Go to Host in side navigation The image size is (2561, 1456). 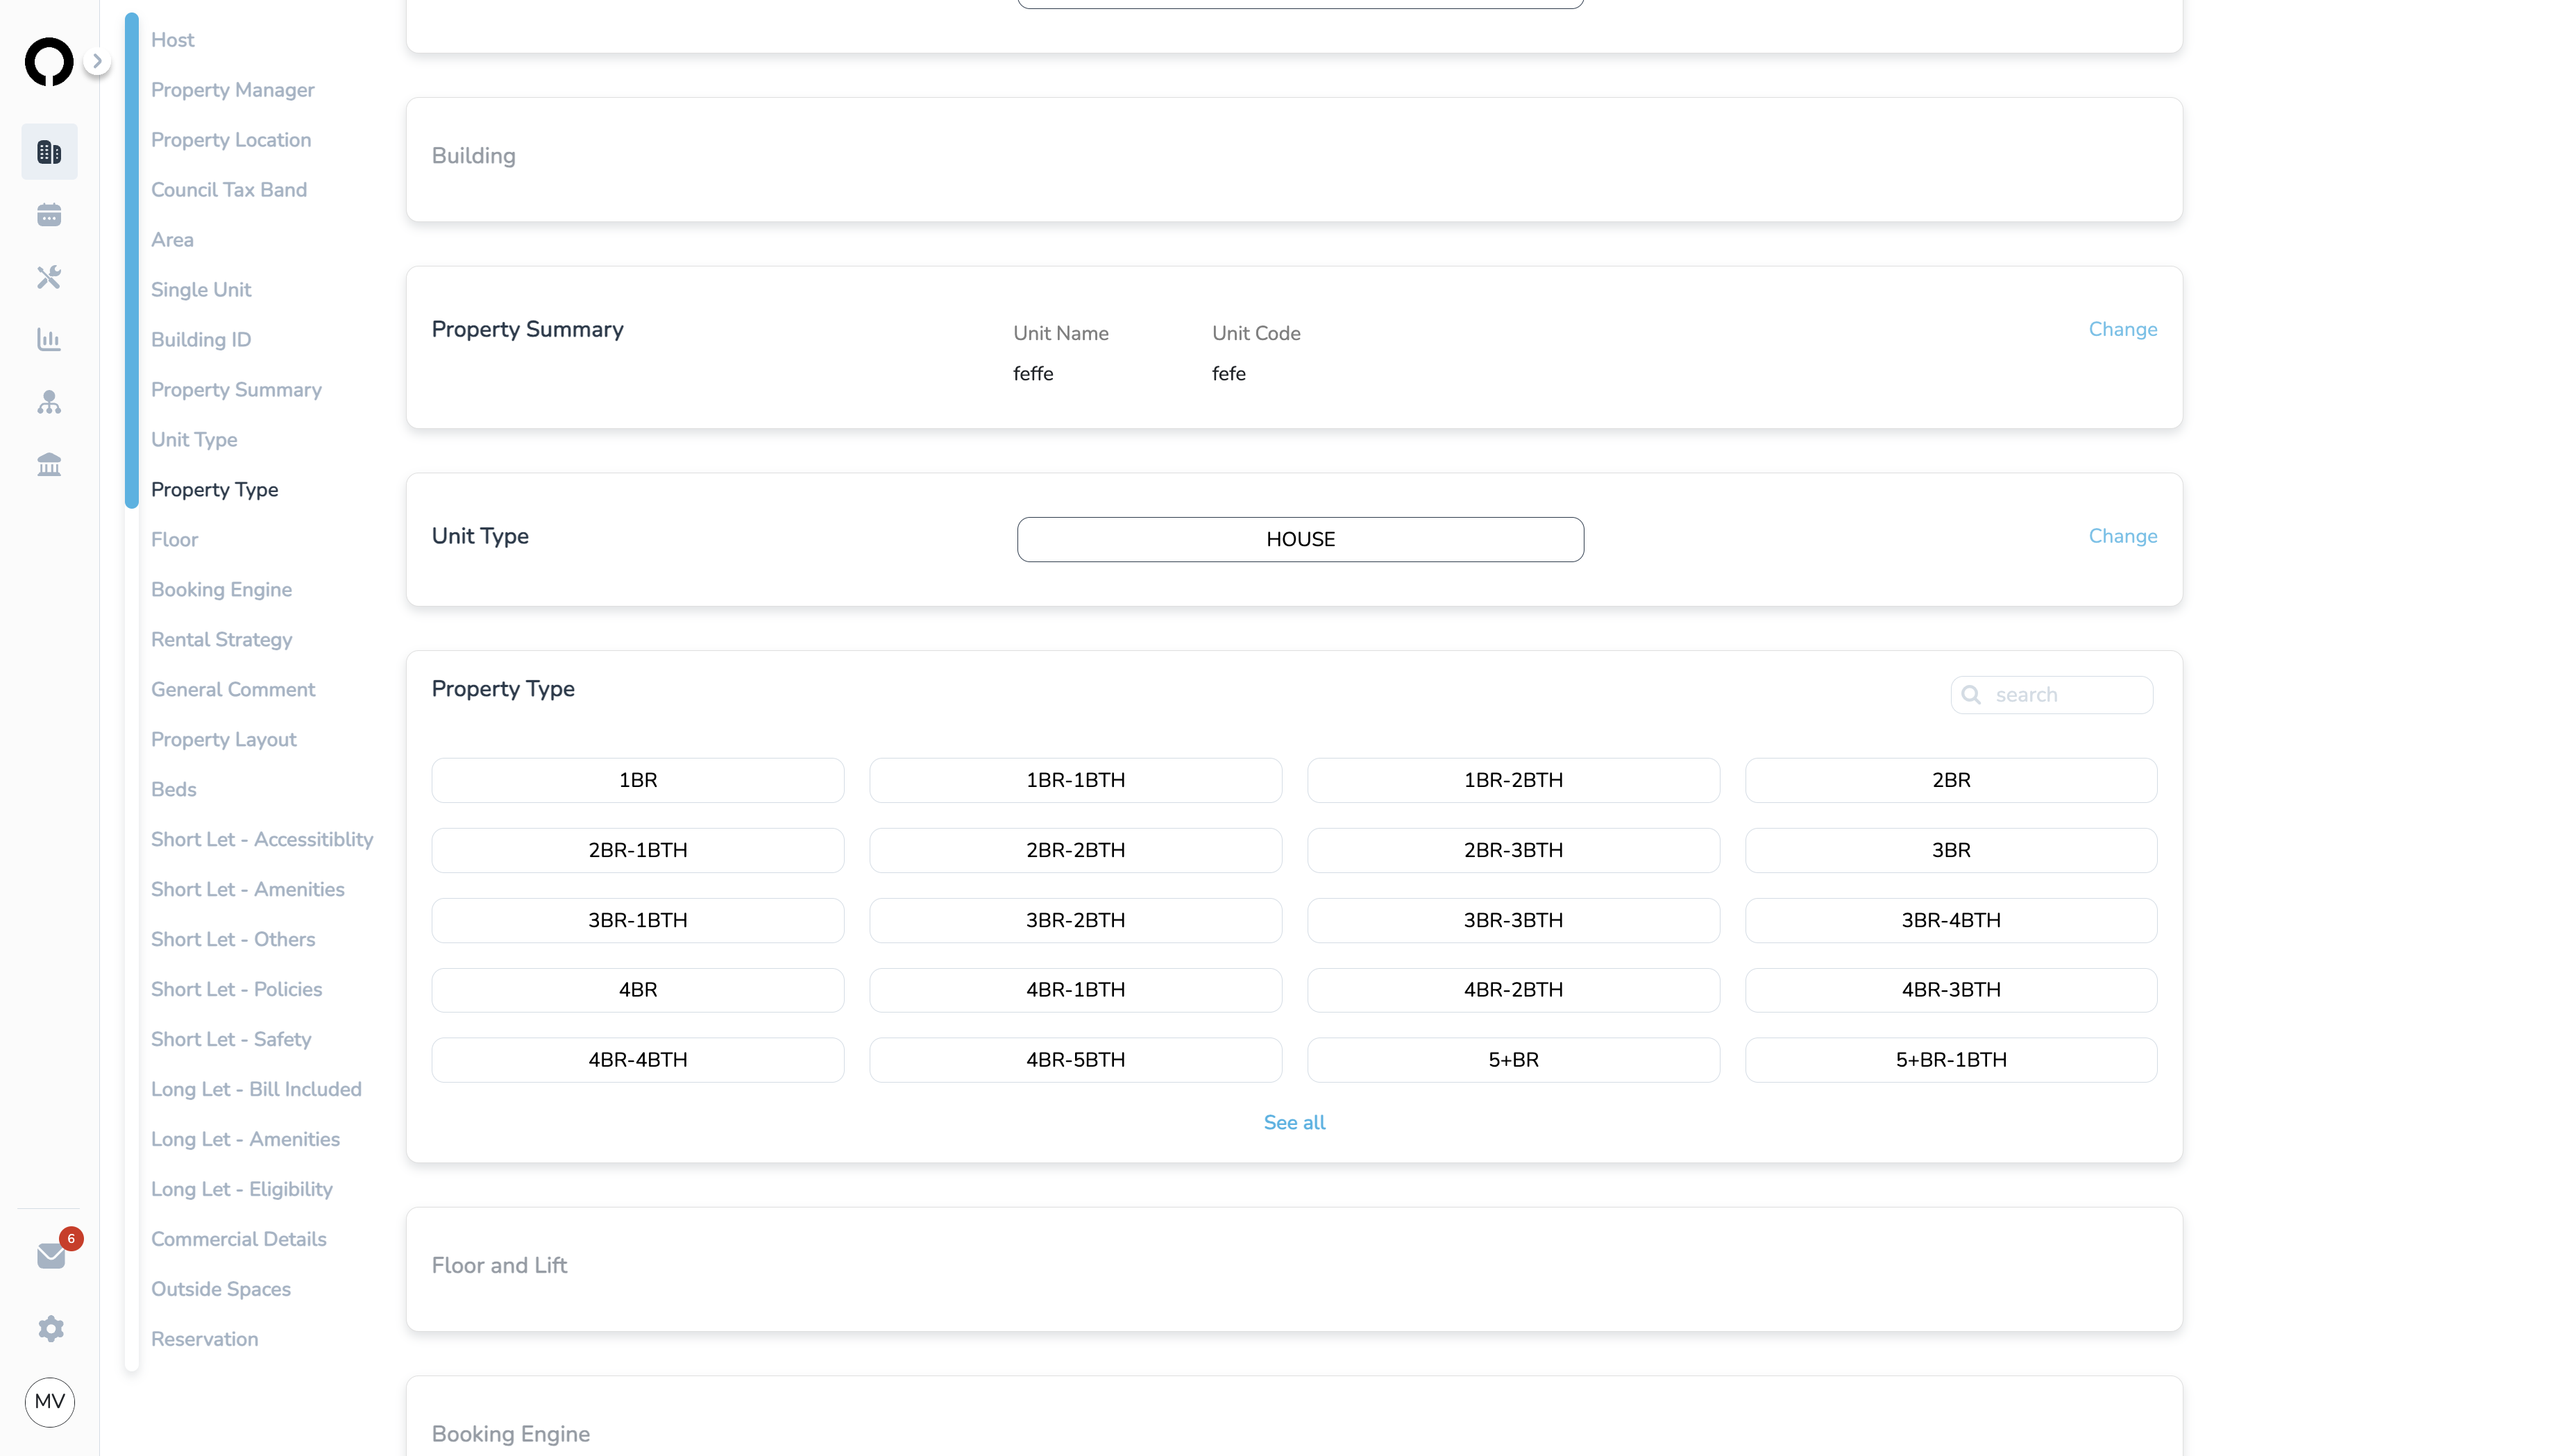(172, 40)
